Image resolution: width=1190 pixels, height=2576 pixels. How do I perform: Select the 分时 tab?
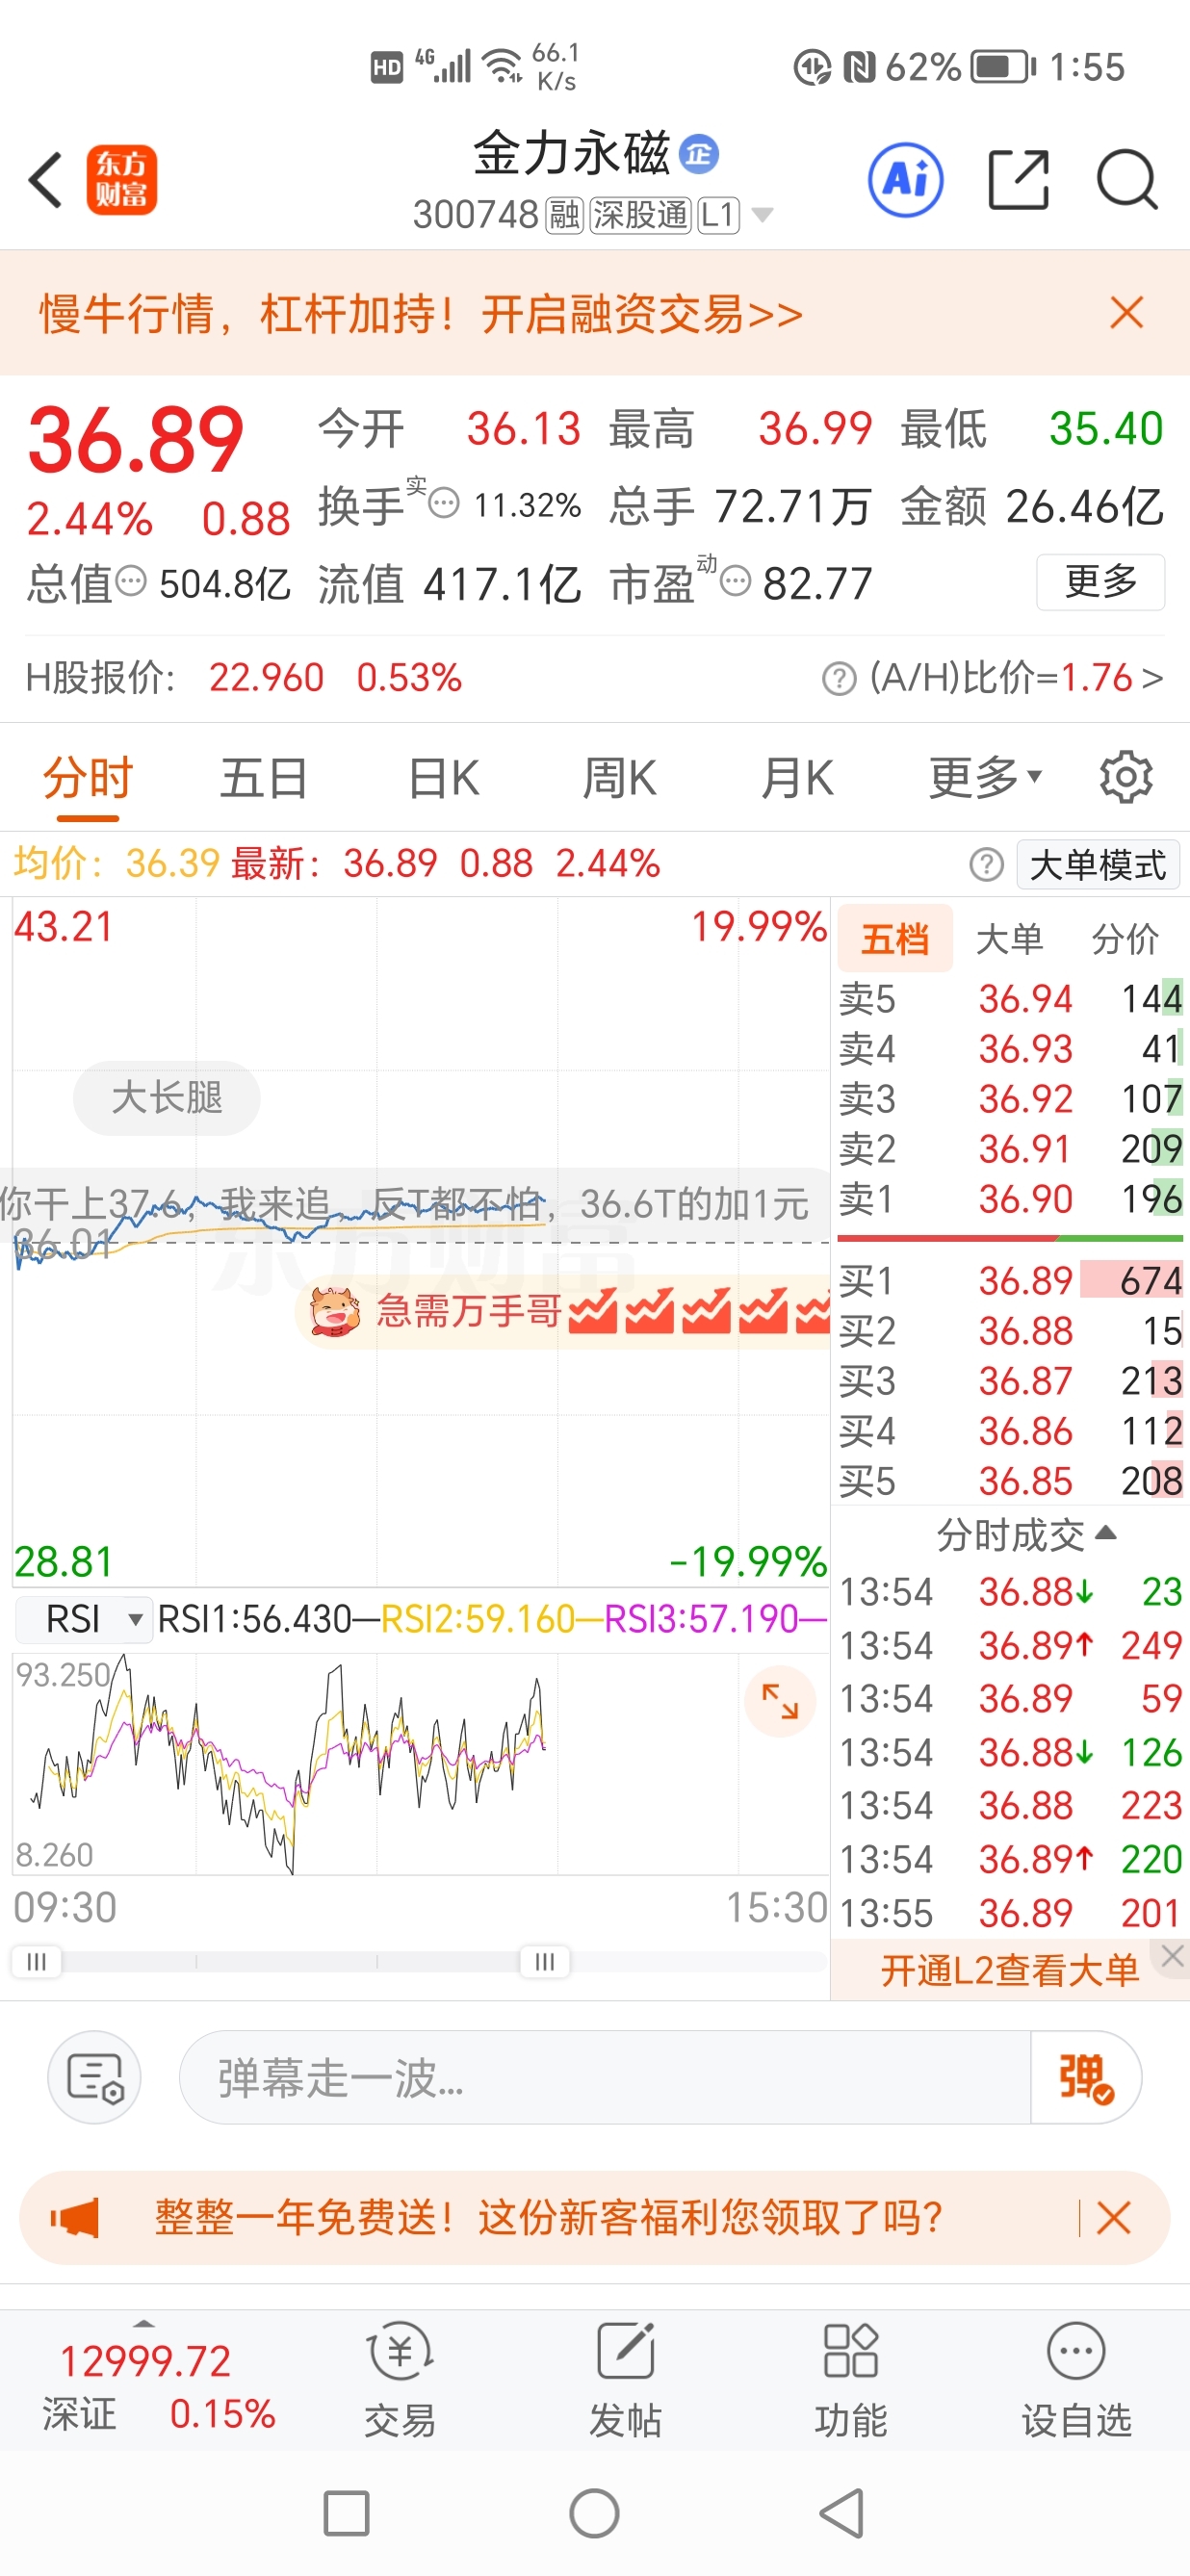[88, 778]
